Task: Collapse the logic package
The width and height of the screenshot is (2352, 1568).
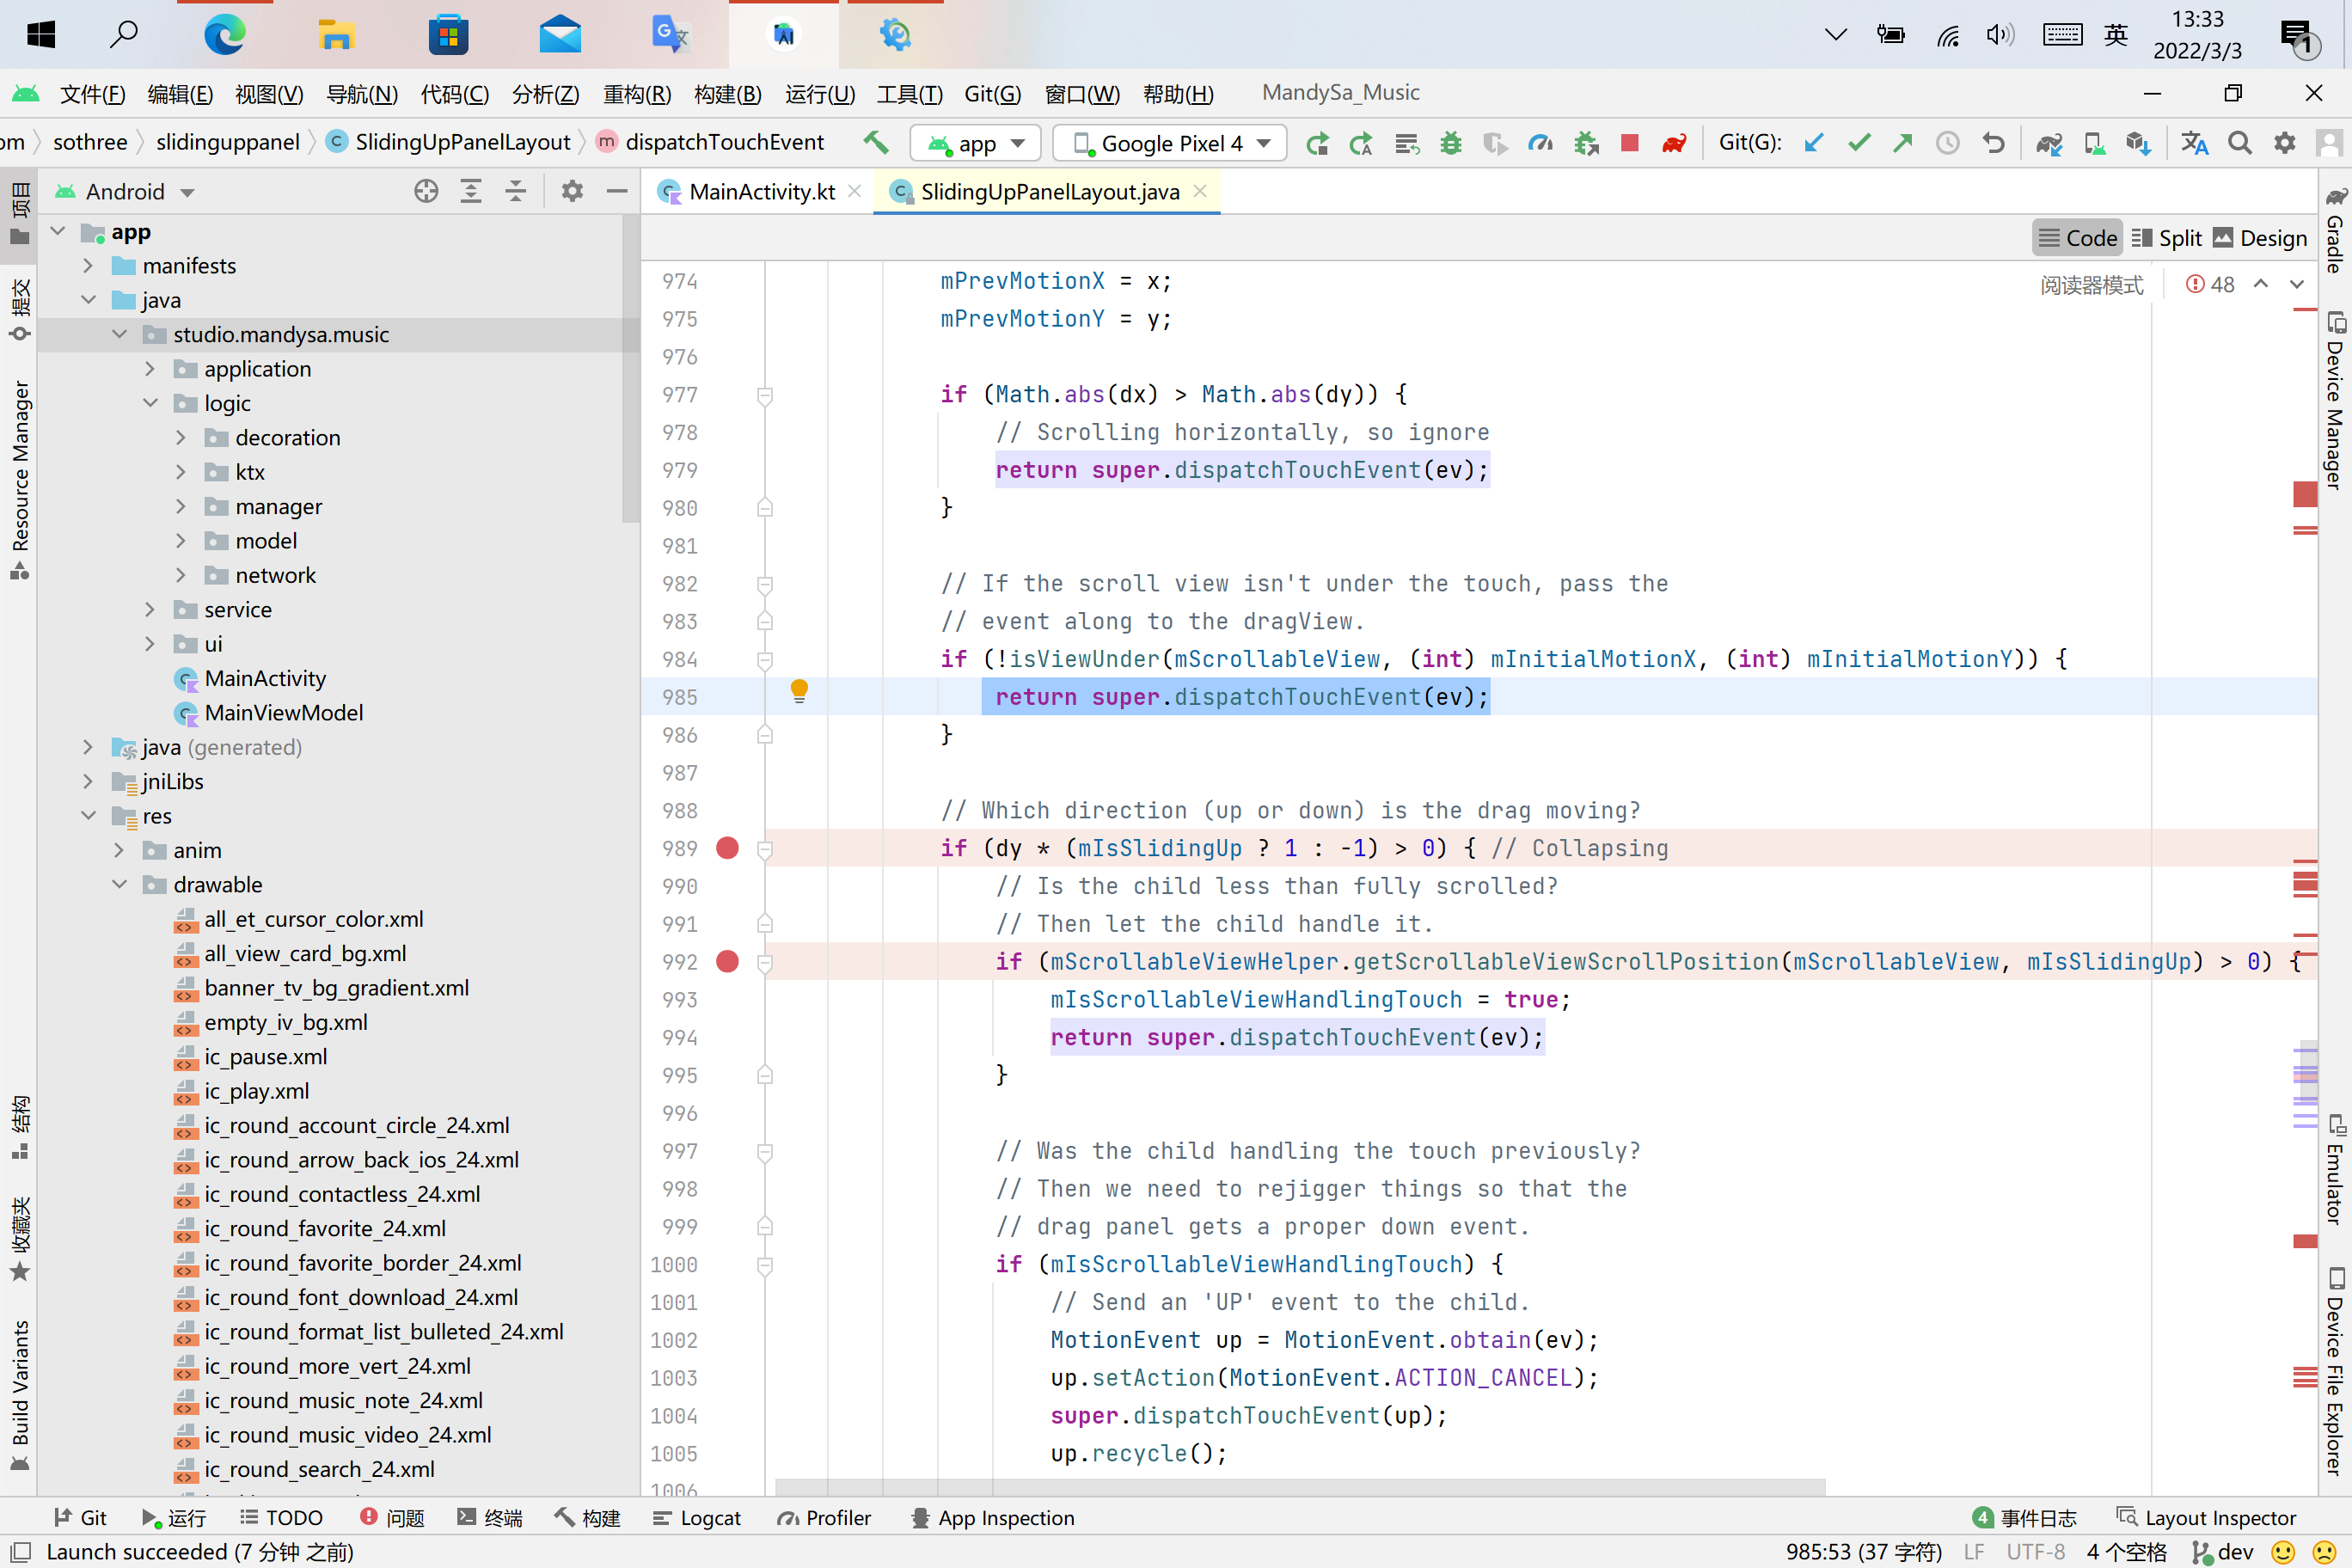Action: point(150,403)
